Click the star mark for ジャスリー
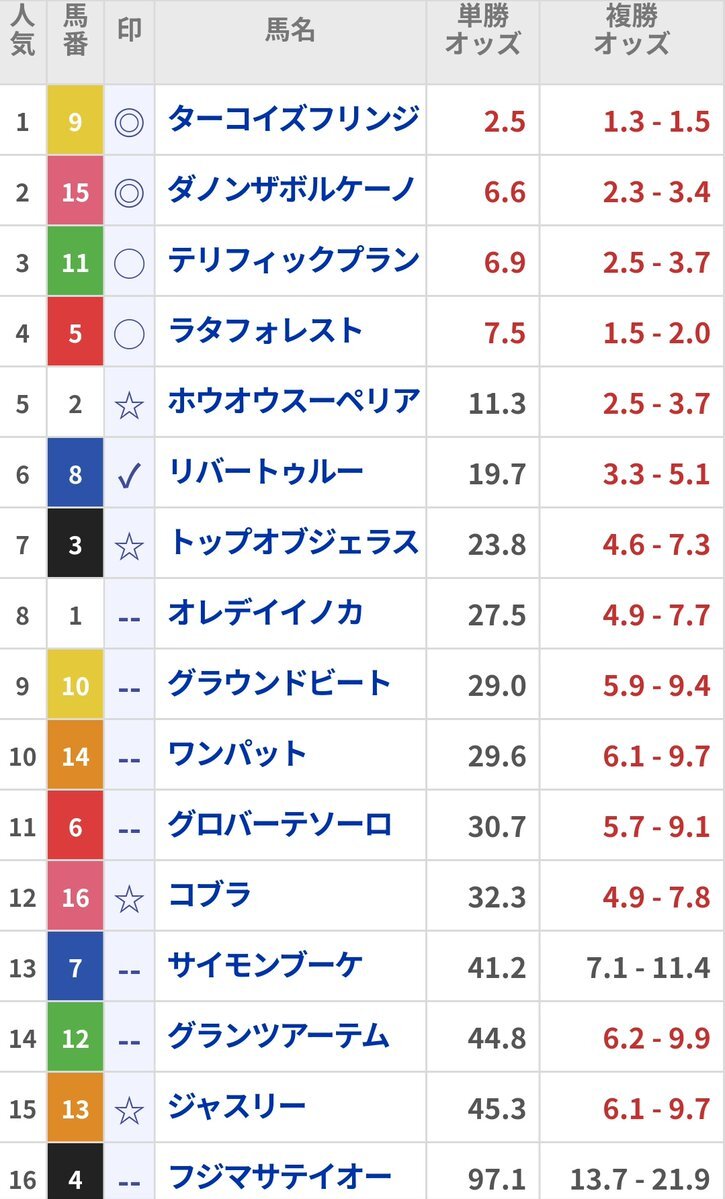Viewport: 725px width, 1199px height. (129, 1110)
